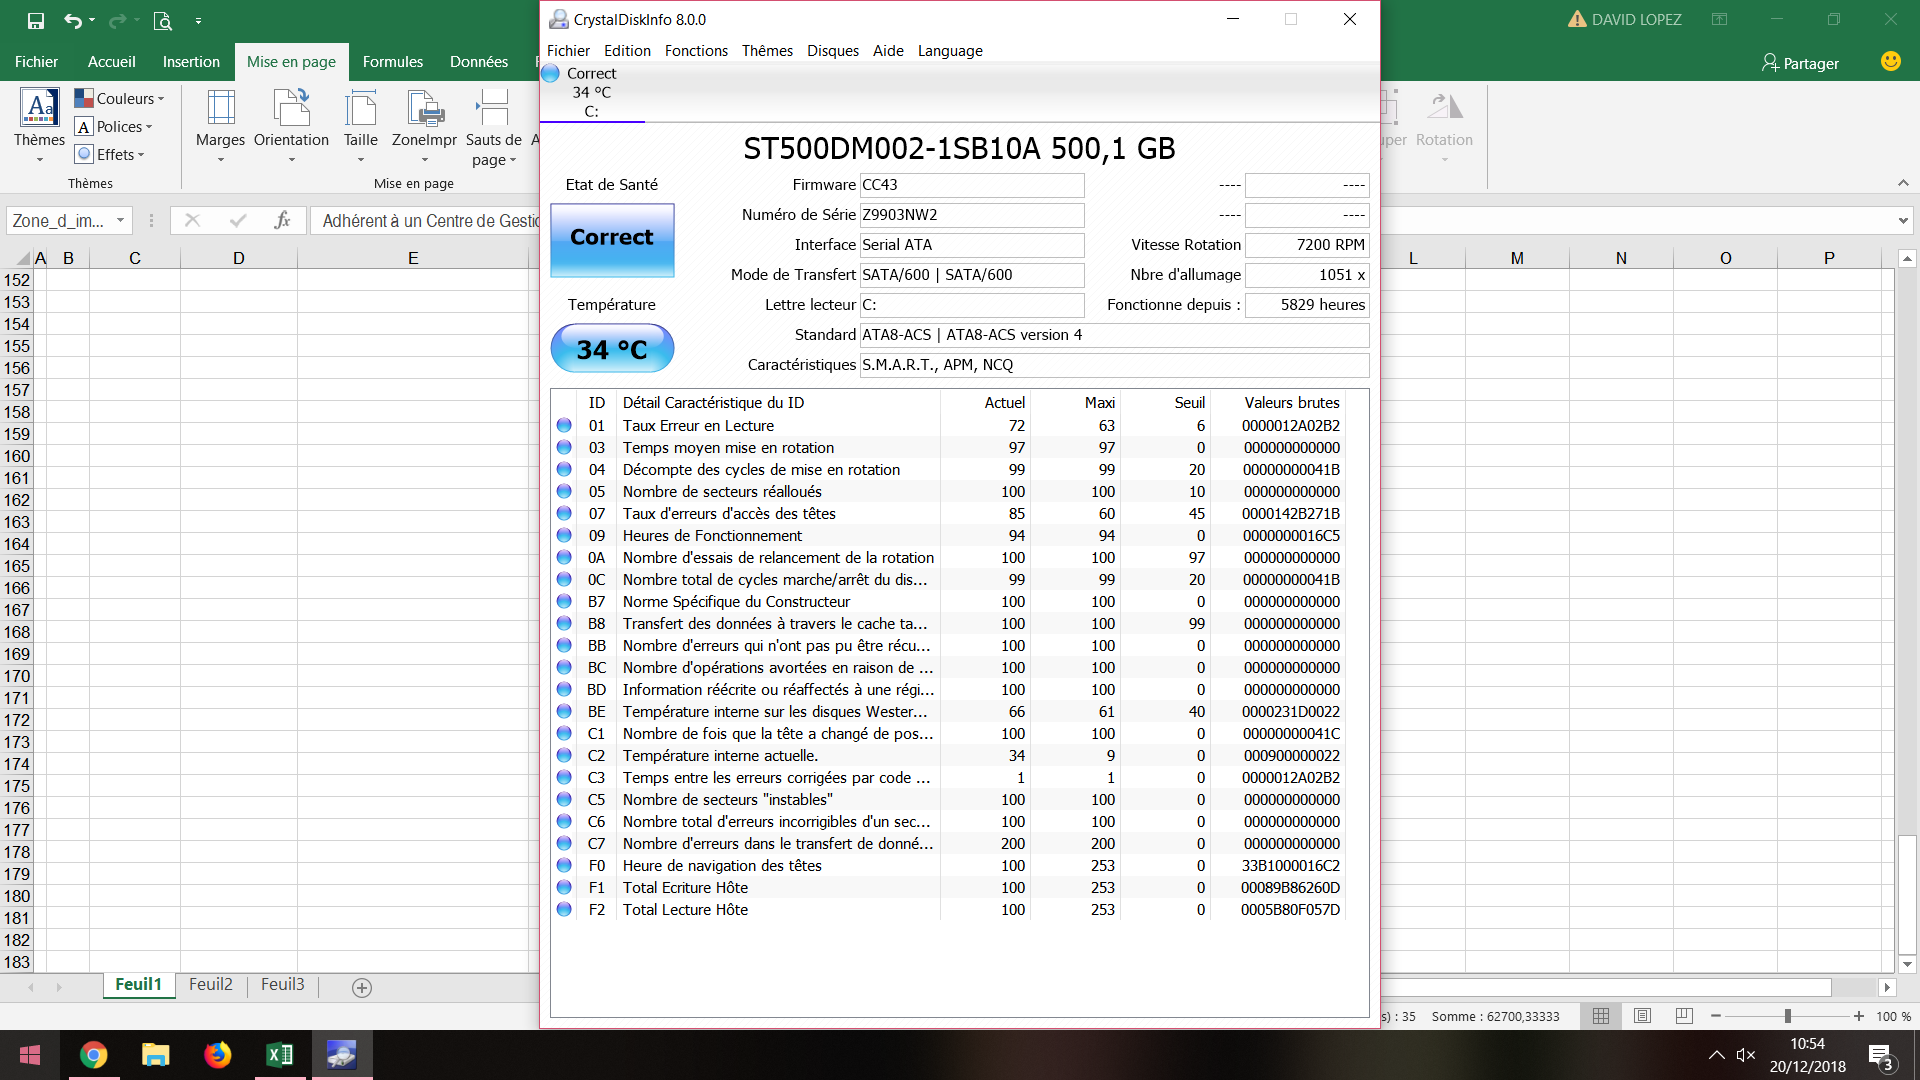Select the Feuil2 sheet tab
This screenshot has height=1080, width=1920.
click(x=211, y=985)
